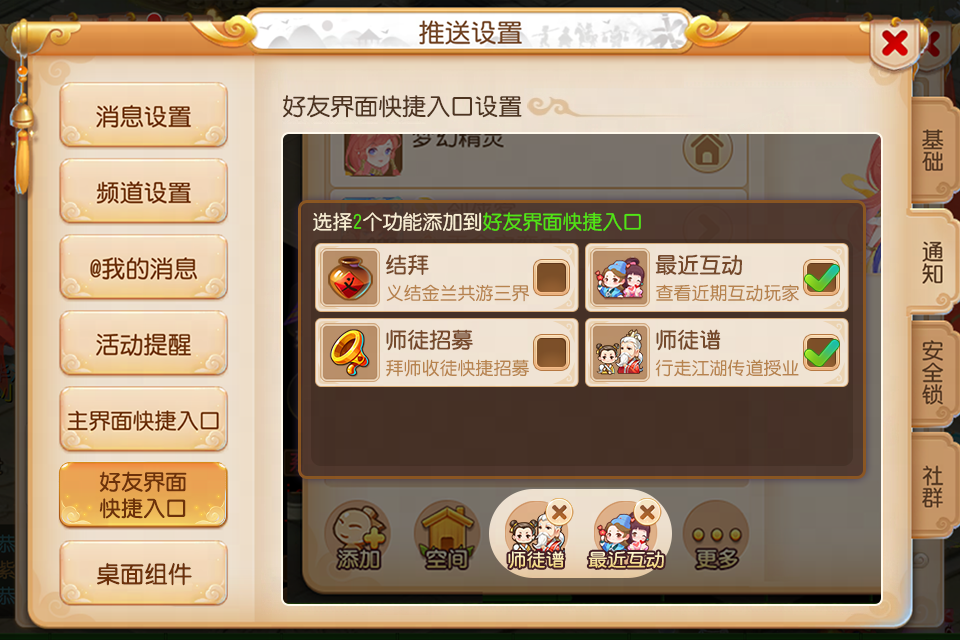960x640 pixels.
Task: Open the 社群 side tab
Action: (932, 486)
